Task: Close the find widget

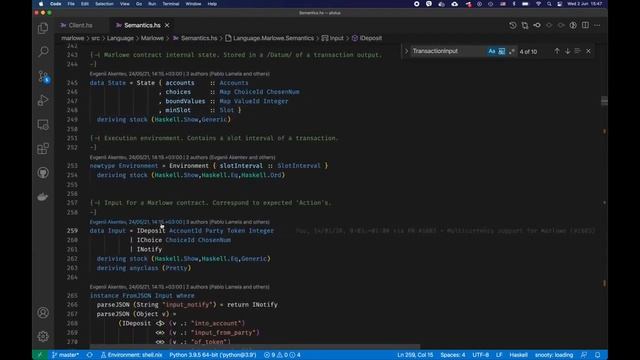Action: click(588, 51)
